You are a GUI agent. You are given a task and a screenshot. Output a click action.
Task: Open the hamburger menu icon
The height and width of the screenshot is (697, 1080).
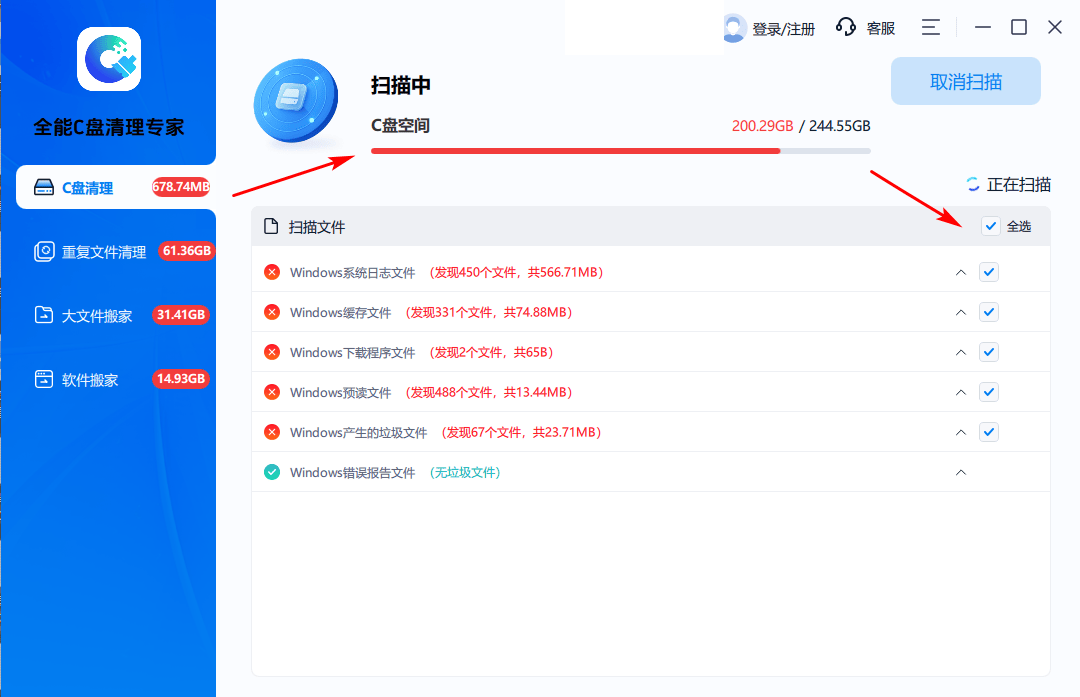(x=931, y=28)
